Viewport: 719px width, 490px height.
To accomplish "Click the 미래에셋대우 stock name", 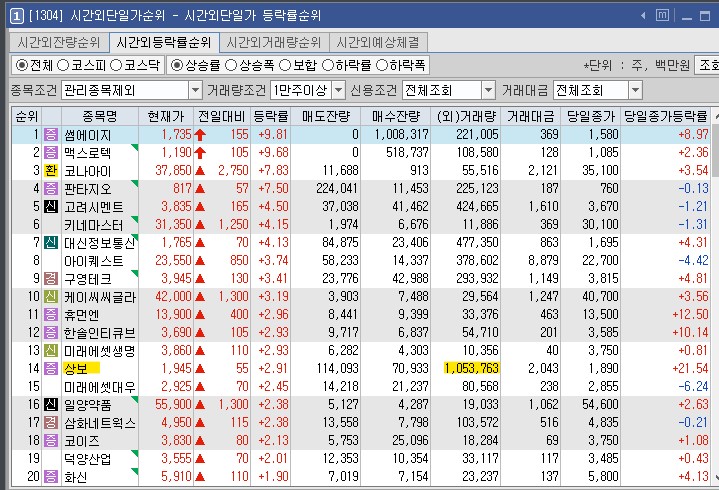I will click(x=100, y=387).
